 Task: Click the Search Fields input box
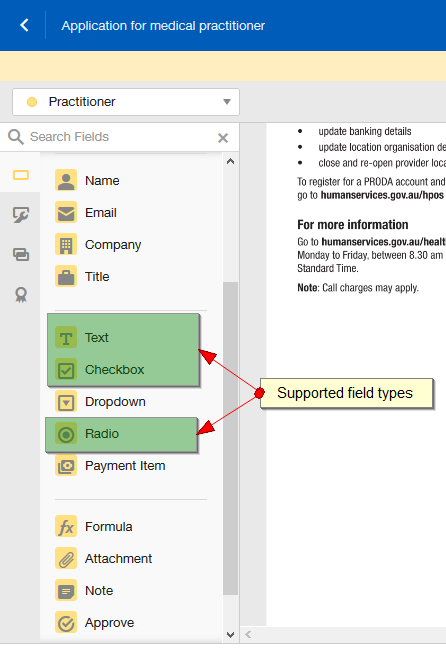120,137
